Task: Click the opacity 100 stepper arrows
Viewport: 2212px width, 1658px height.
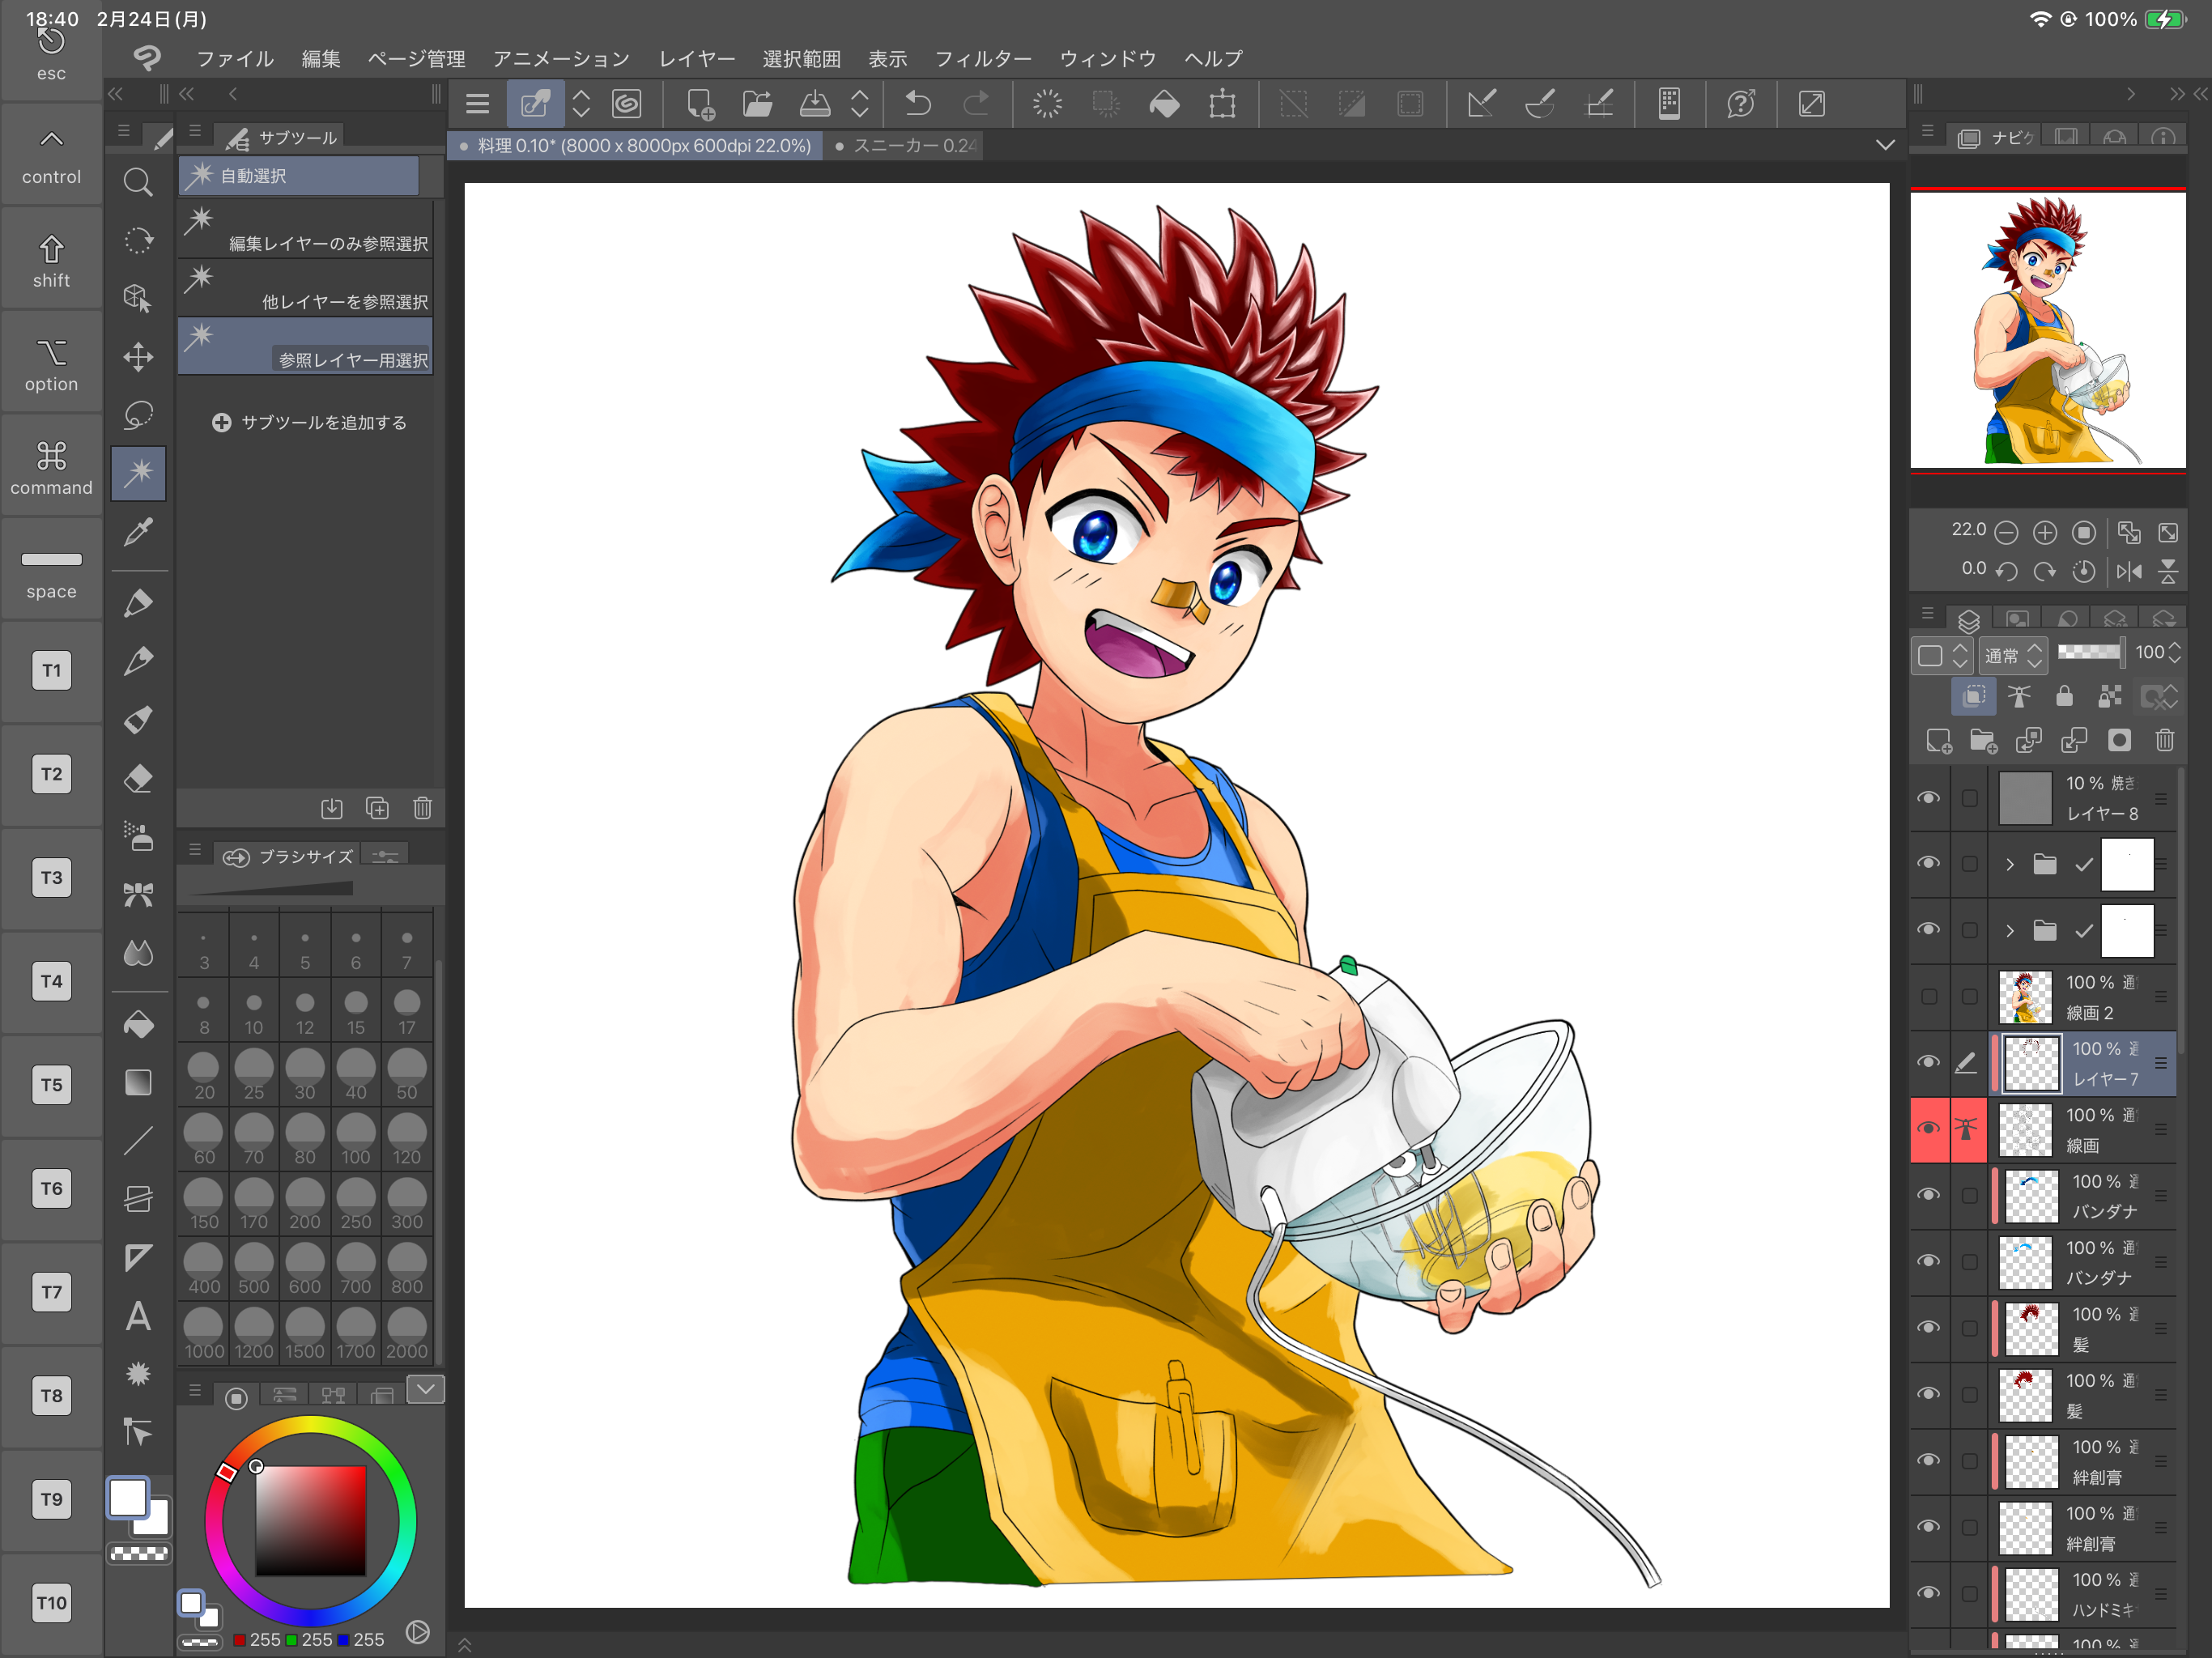Action: pos(2174,653)
